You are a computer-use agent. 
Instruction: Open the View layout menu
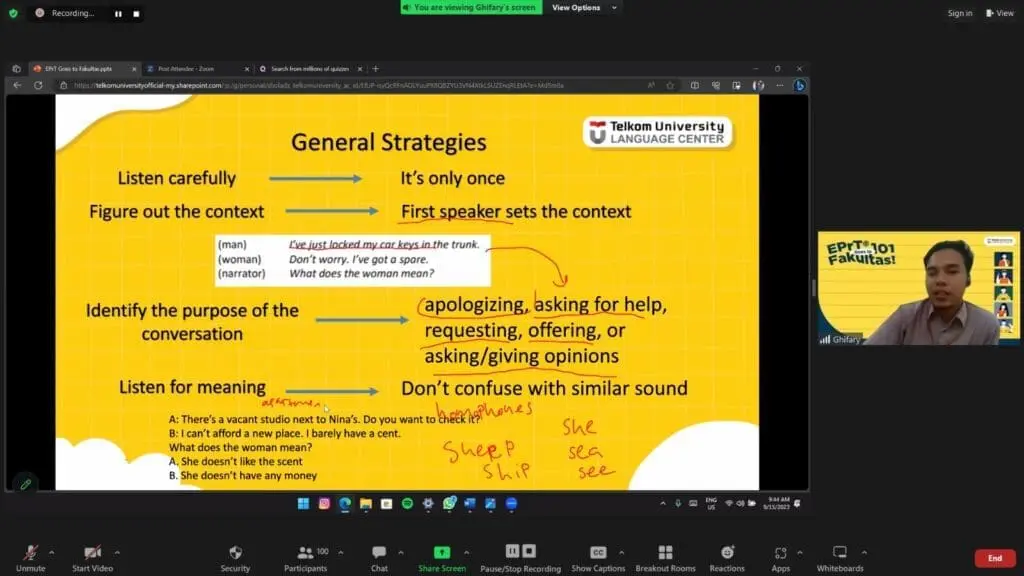pos(1000,13)
